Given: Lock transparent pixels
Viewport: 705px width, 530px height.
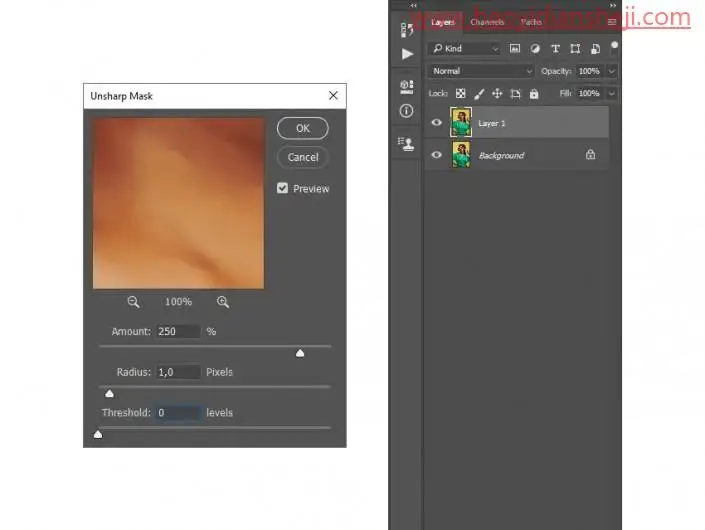Looking at the screenshot, I should (x=460, y=94).
